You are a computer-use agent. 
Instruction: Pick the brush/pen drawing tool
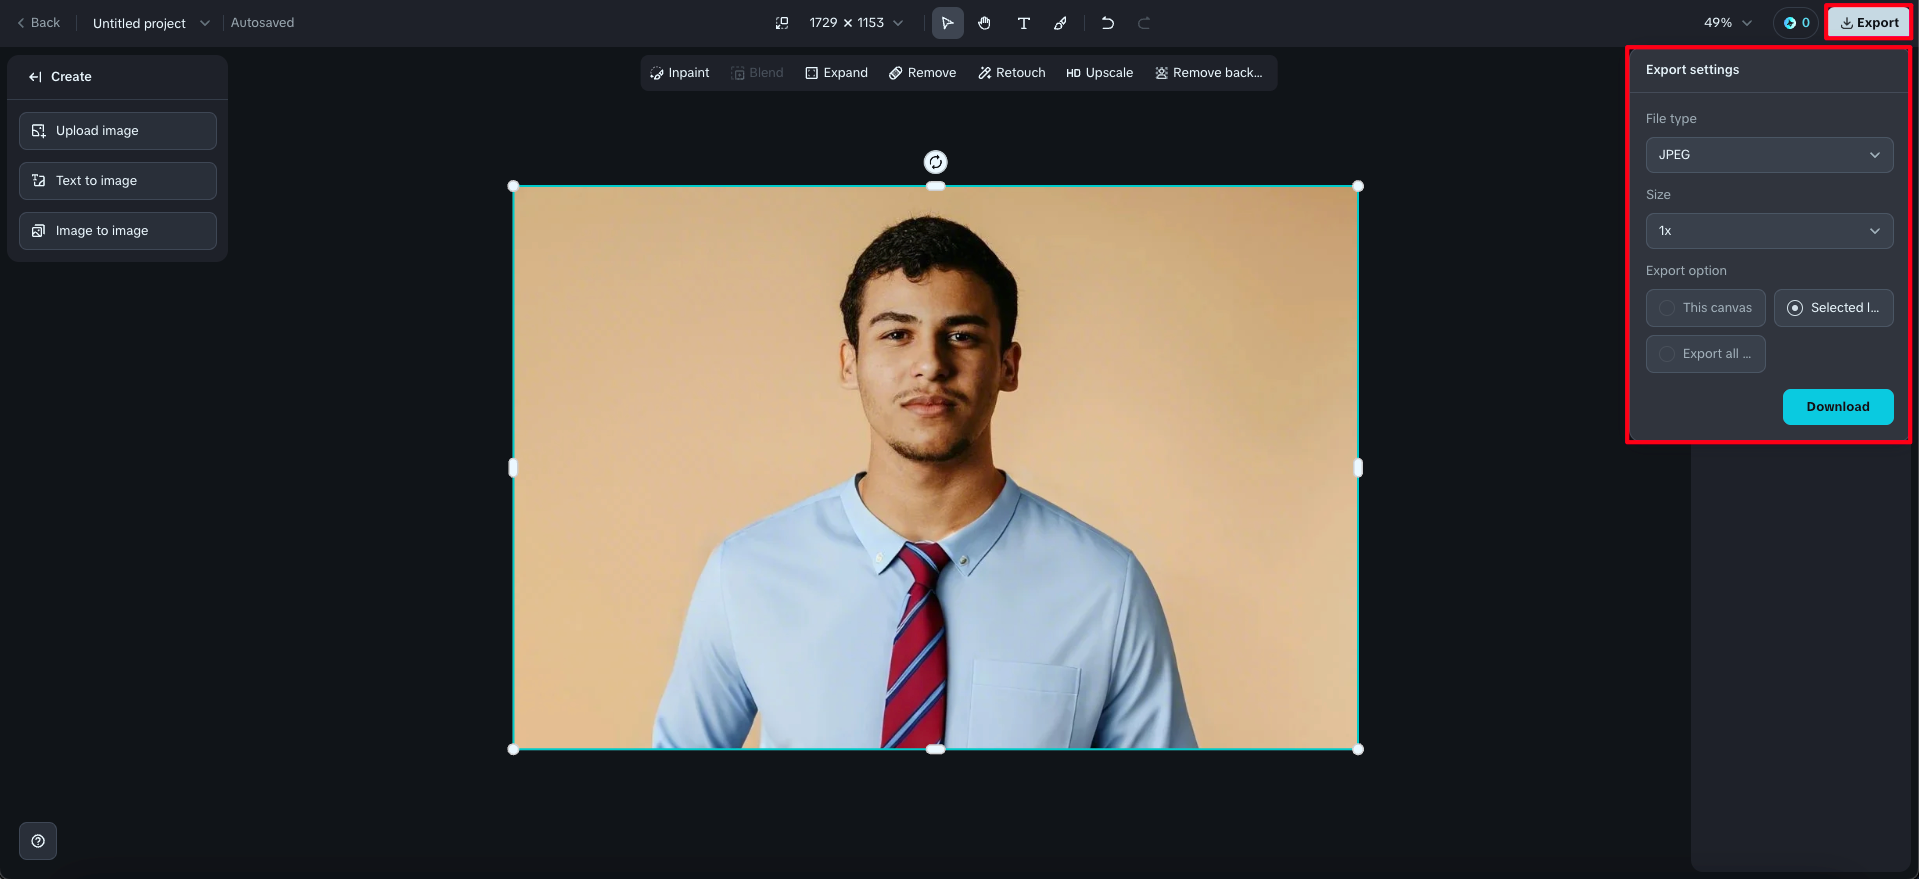pyautogui.click(x=1060, y=23)
